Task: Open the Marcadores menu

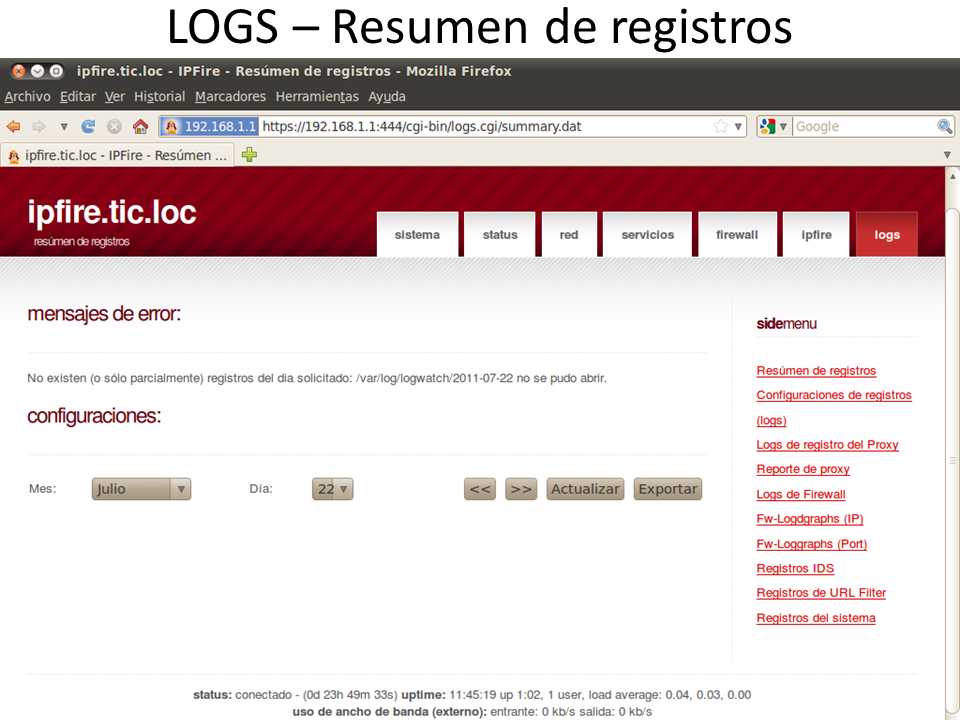Action: (x=230, y=97)
